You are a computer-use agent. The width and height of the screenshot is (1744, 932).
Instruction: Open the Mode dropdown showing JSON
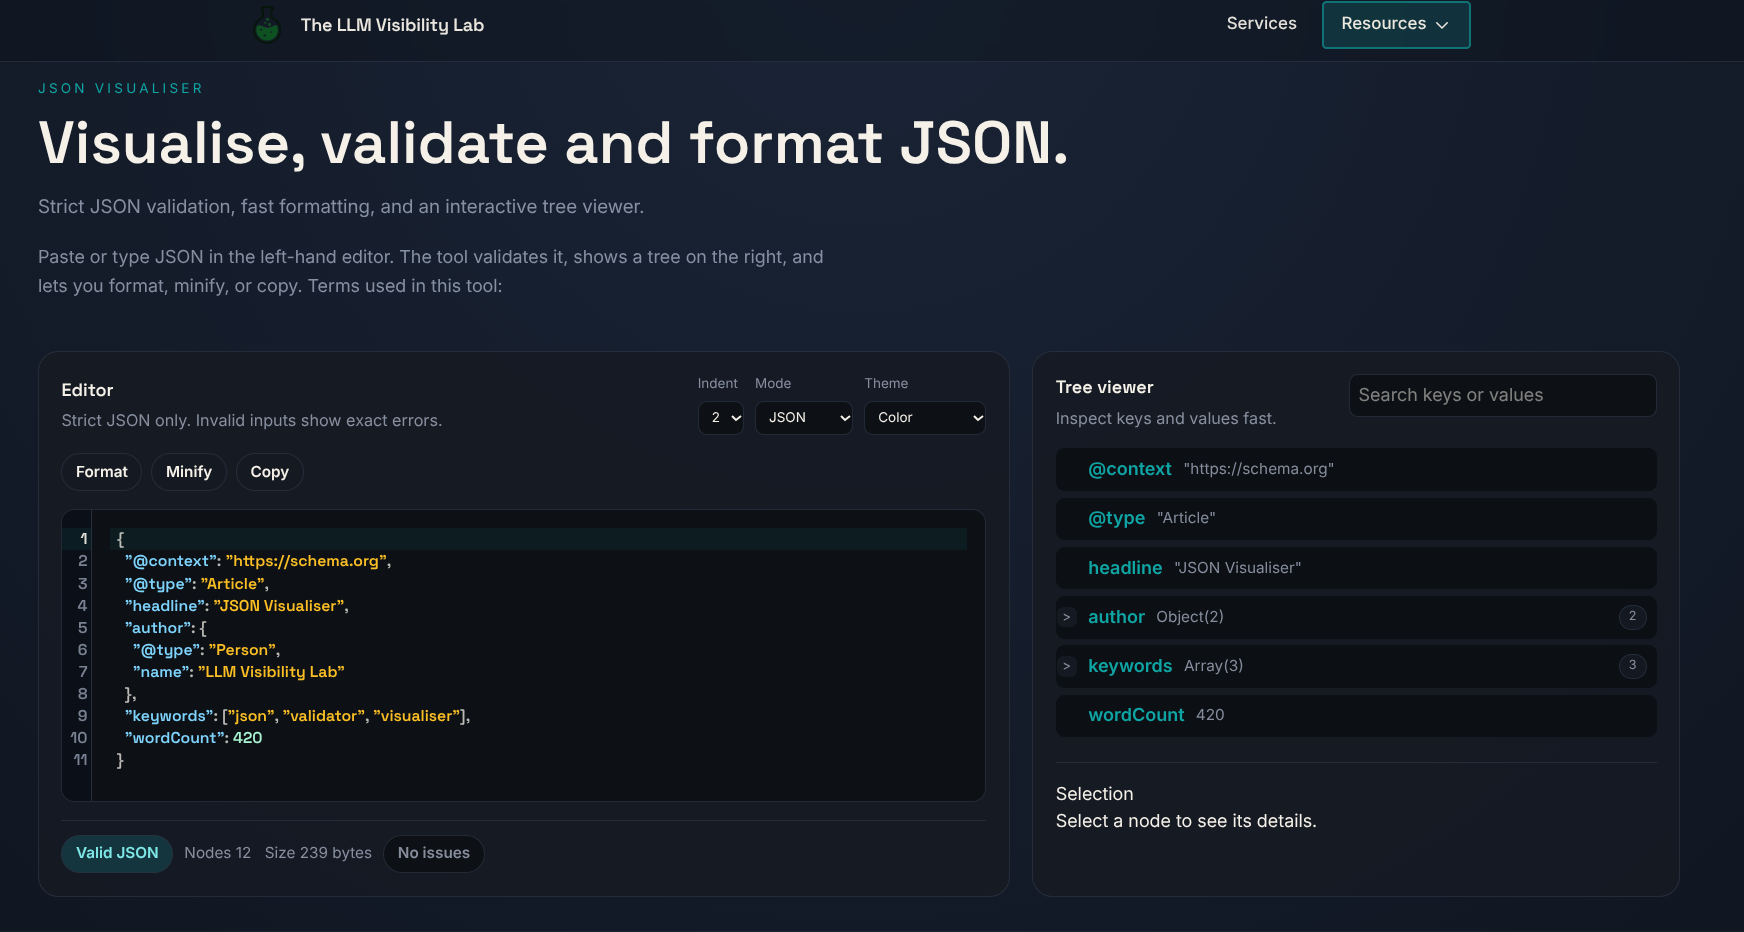pos(803,418)
